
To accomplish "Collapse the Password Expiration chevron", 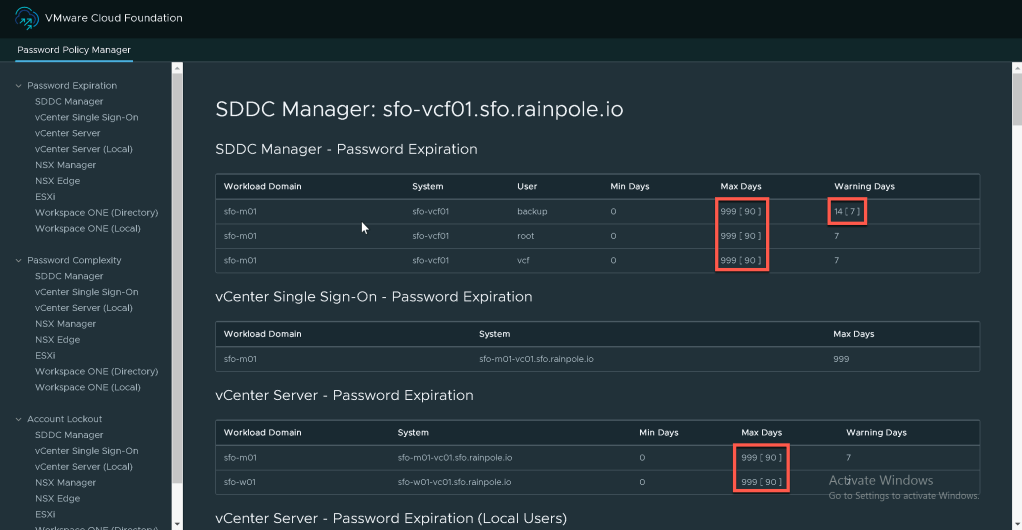I will click(x=18, y=86).
